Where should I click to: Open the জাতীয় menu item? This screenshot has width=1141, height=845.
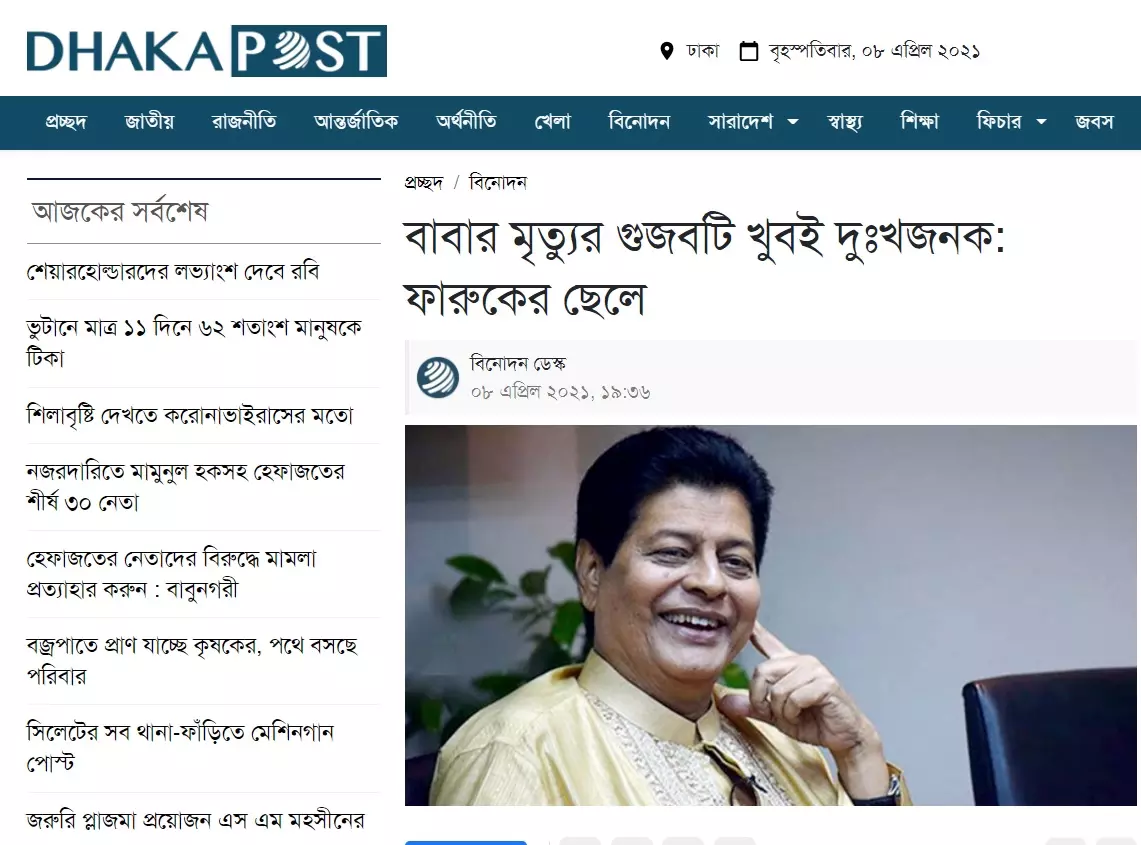[x=149, y=122]
